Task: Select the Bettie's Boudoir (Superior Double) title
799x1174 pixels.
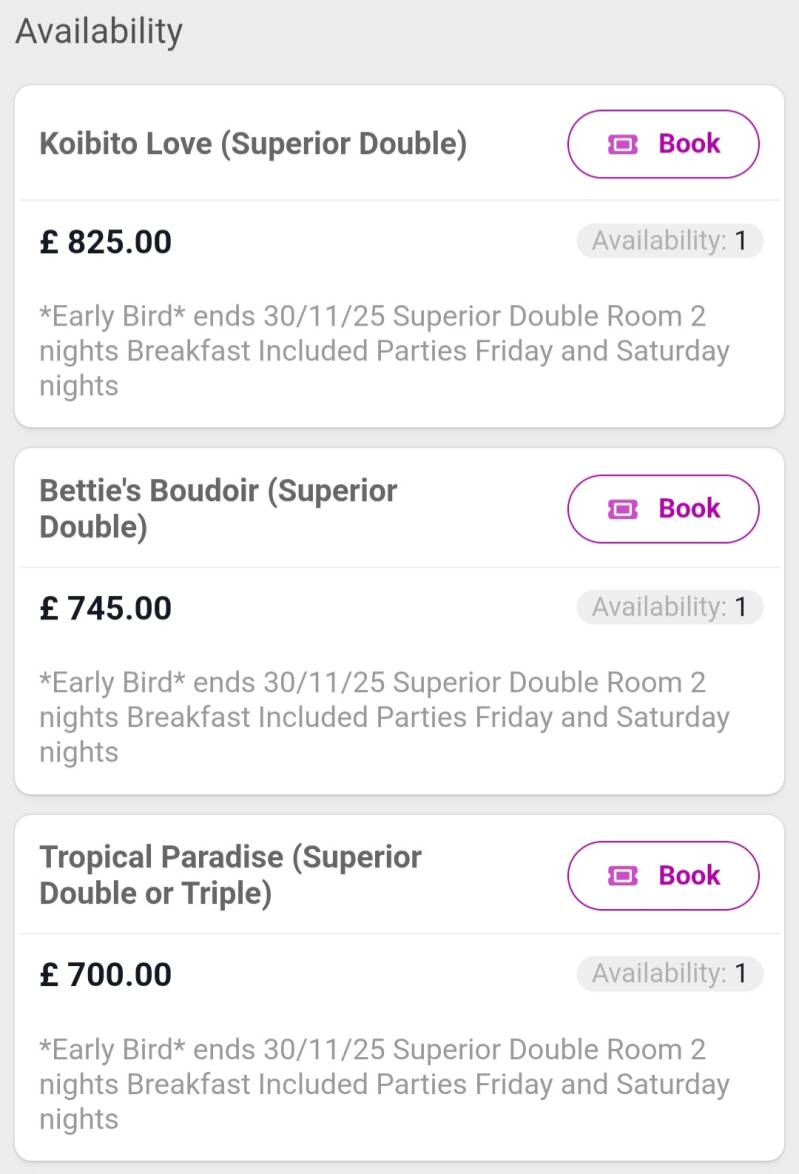Action: (218, 509)
